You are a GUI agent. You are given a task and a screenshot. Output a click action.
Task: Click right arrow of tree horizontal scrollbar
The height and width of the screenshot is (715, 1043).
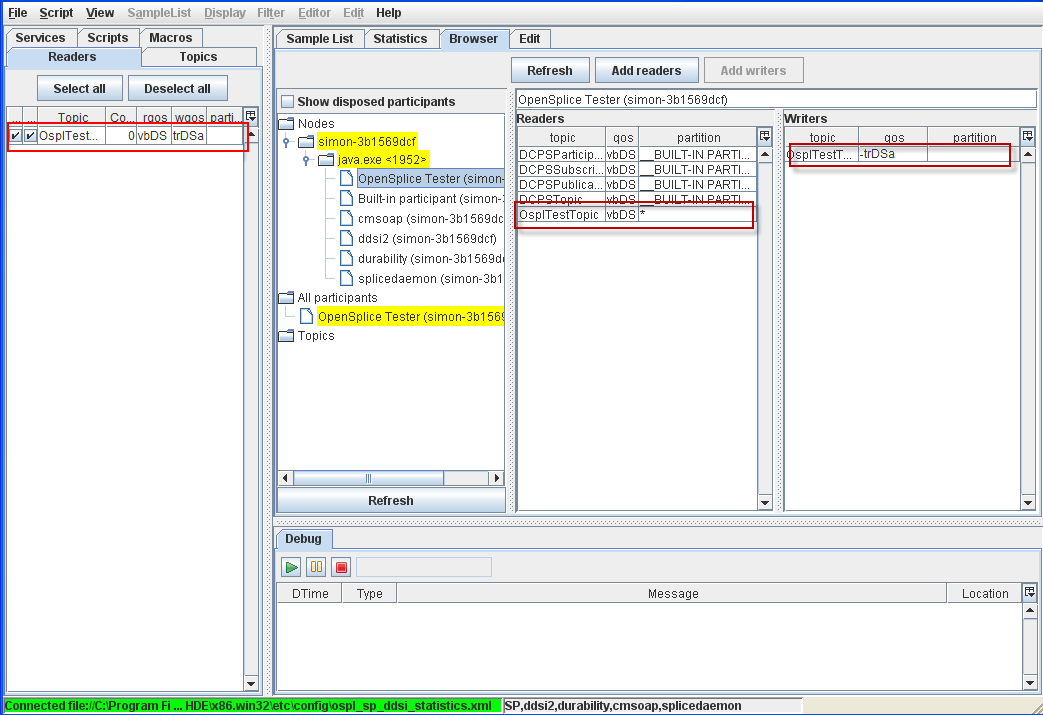496,478
